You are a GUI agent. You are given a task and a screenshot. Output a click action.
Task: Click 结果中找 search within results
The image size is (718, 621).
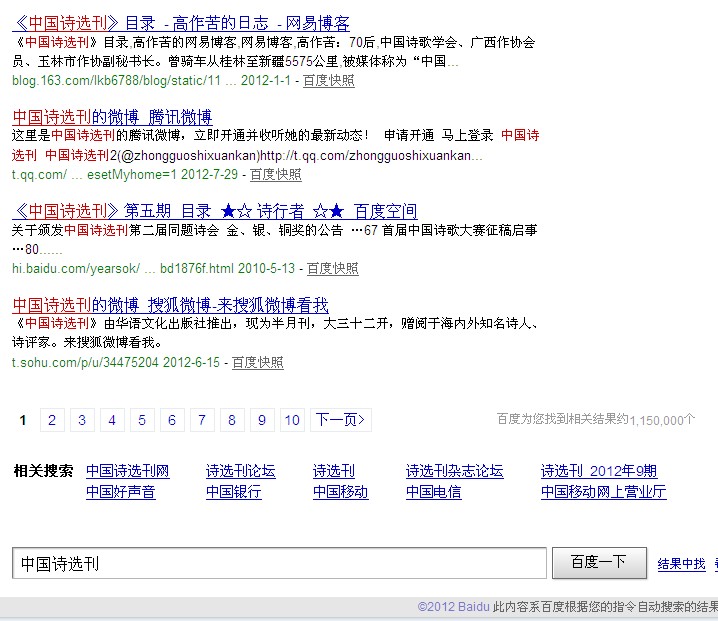click(681, 564)
